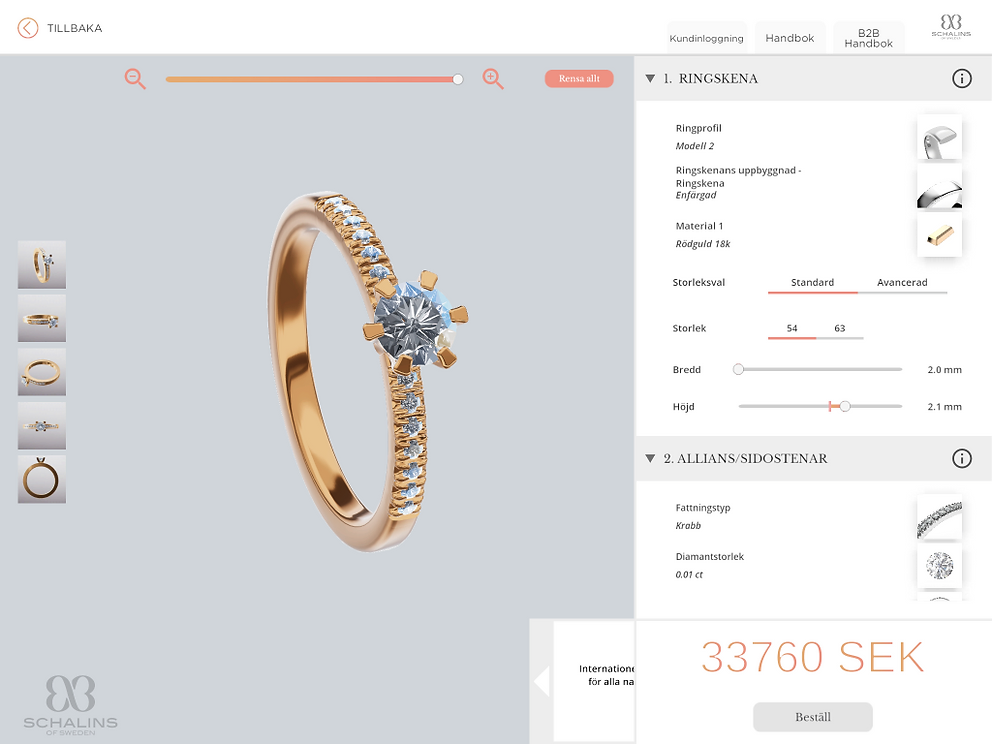Click the Diamantstorlek diamond image
This screenshot has height=744, width=992.
click(x=939, y=566)
